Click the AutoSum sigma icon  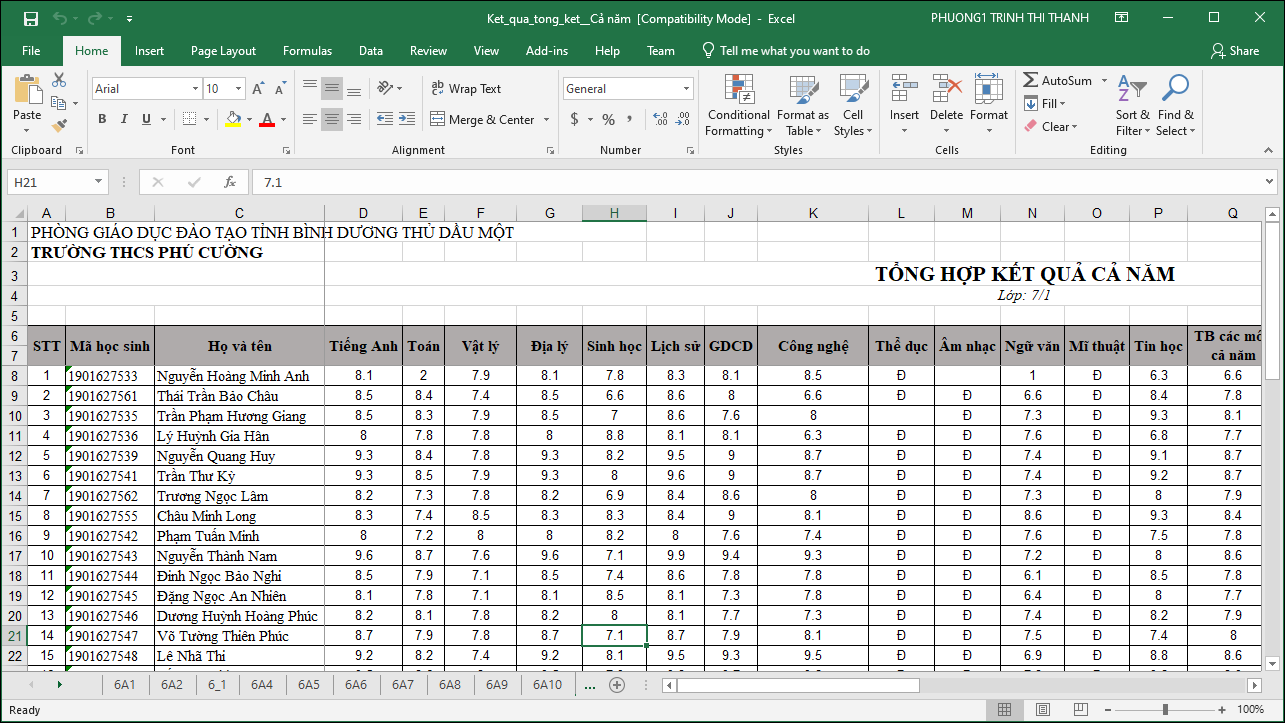[x=1031, y=80]
